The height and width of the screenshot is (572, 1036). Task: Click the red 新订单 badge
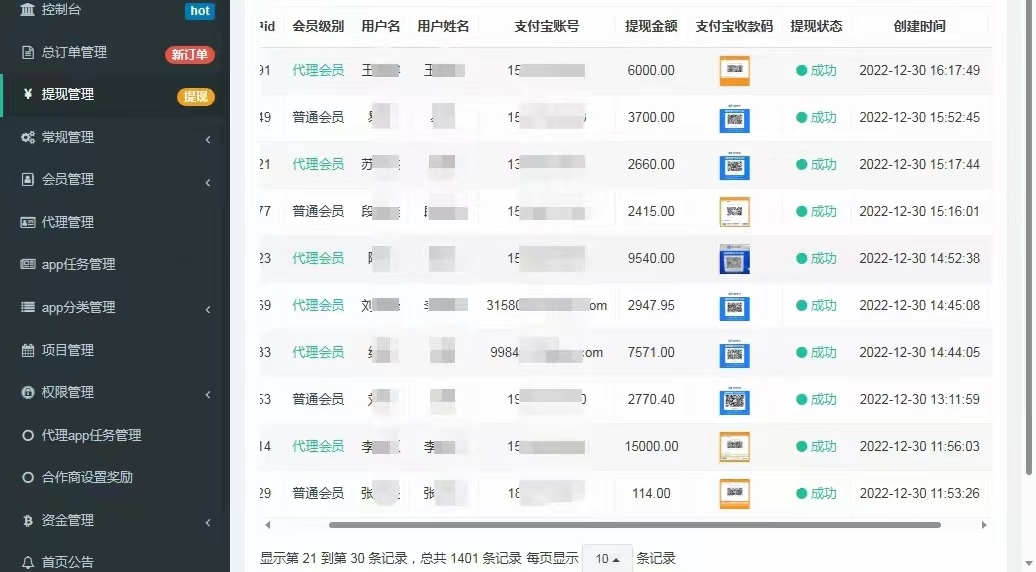tap(189, 54)
